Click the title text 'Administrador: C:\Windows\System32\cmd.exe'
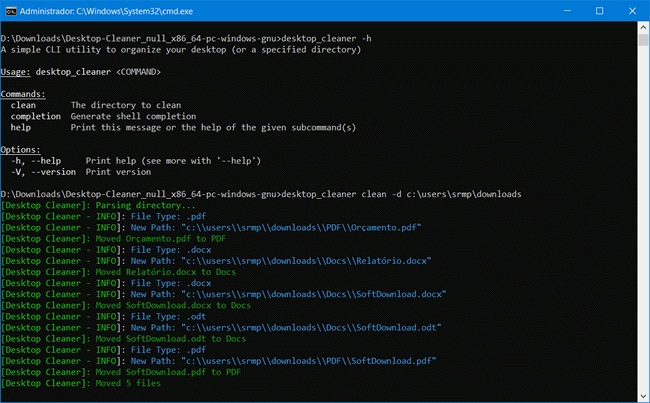The width and height of the screenshot is (650, 403). (x=106, y=11)
